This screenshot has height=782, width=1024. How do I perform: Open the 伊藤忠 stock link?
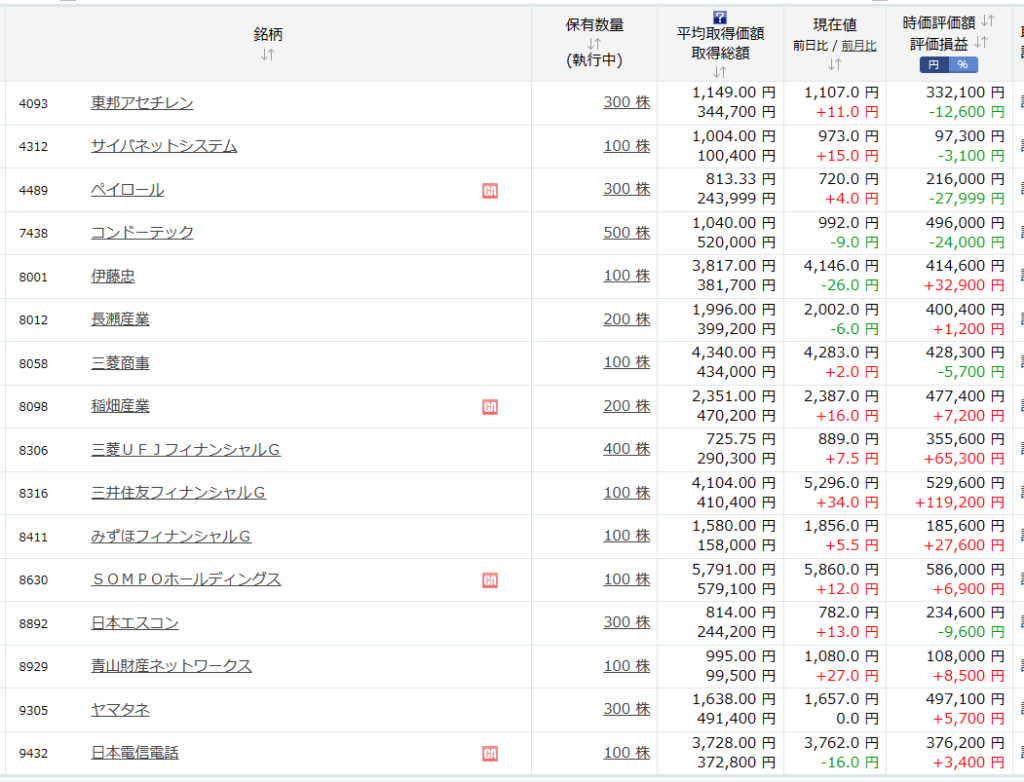113,276
